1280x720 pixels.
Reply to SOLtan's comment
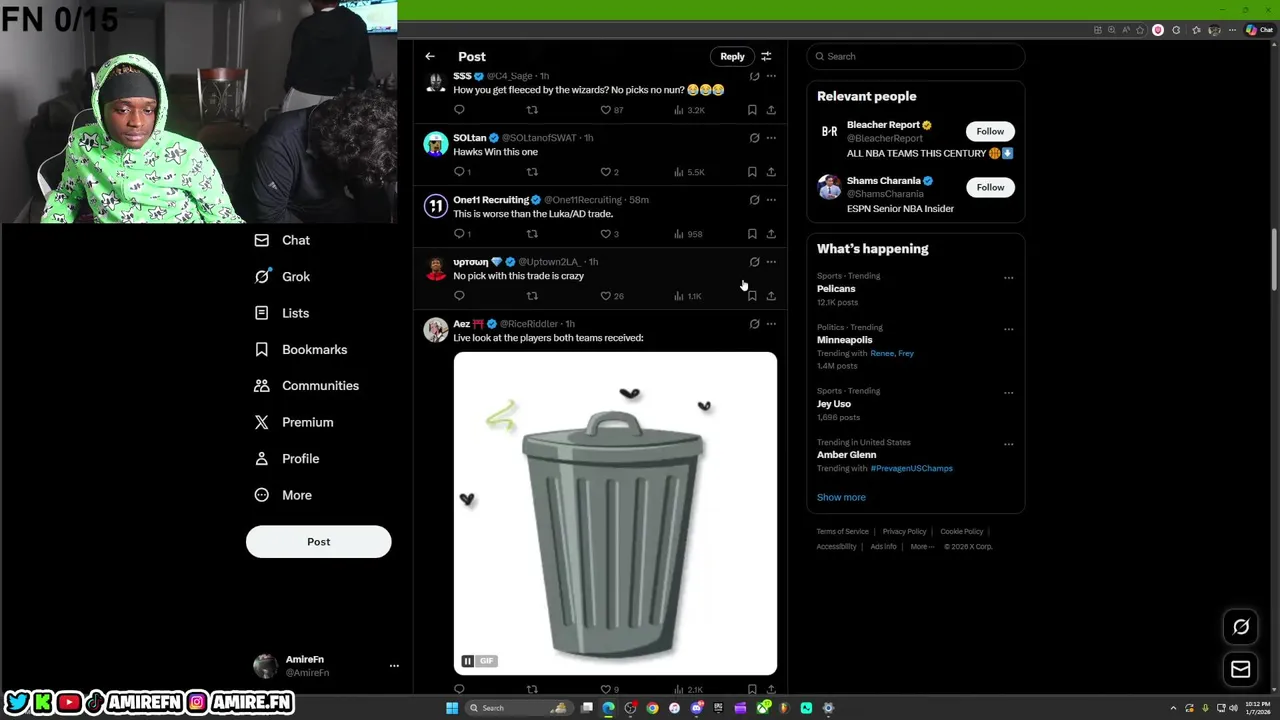point(459,172)
